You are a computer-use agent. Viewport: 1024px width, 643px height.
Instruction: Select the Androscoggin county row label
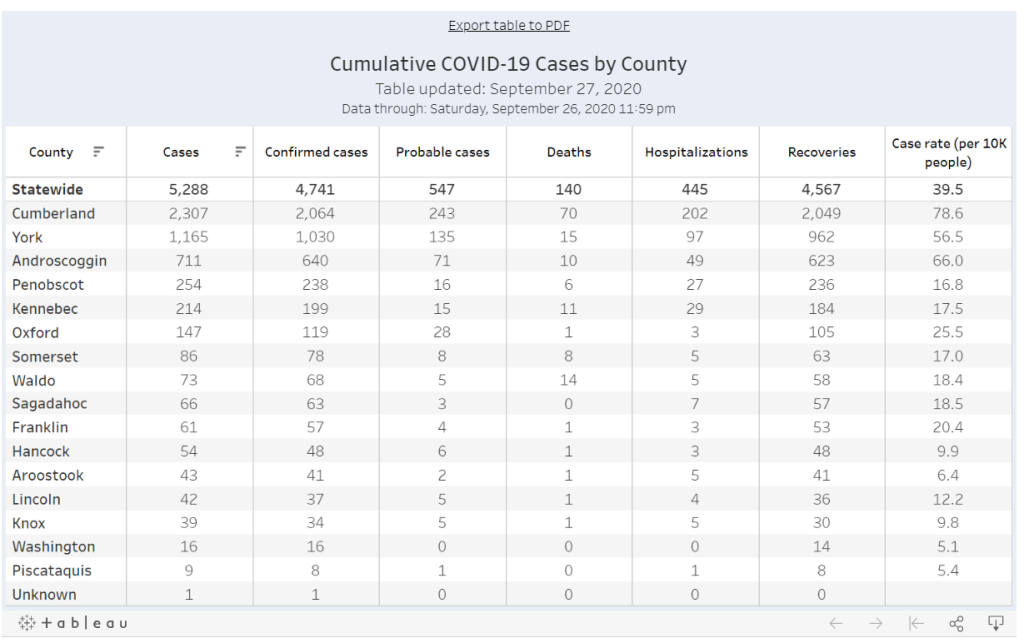(59, 260)
